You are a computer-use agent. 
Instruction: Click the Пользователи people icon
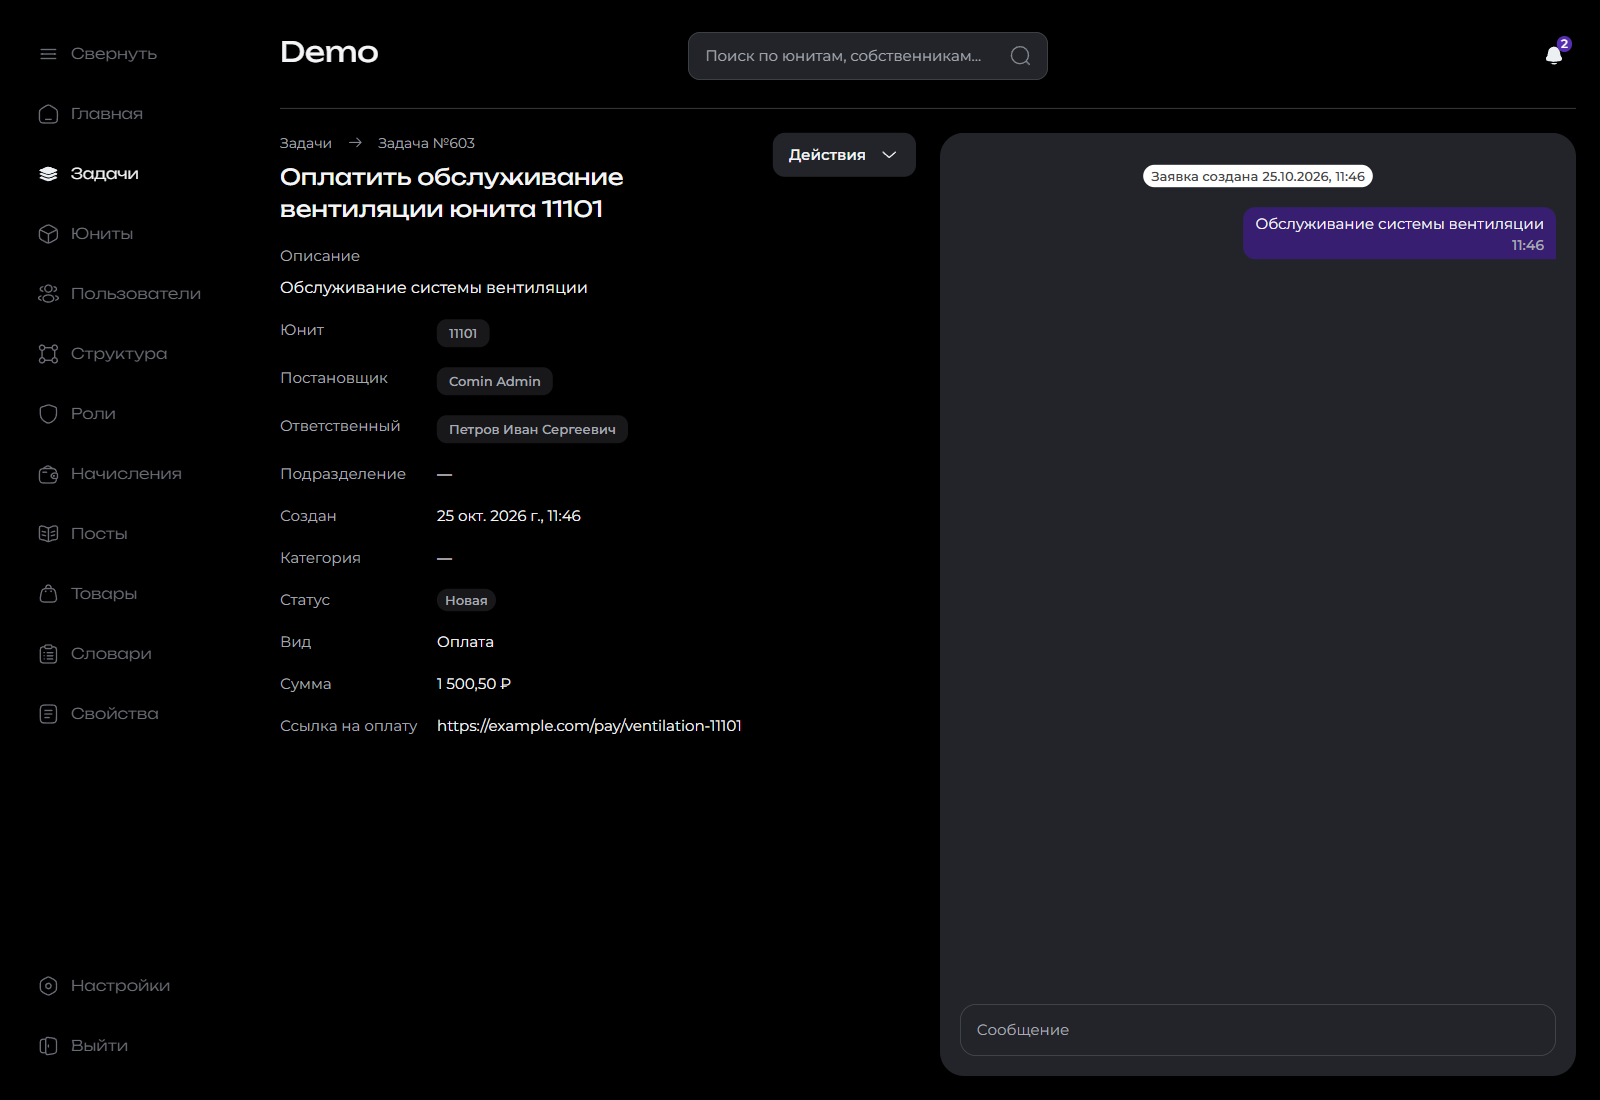48,294
